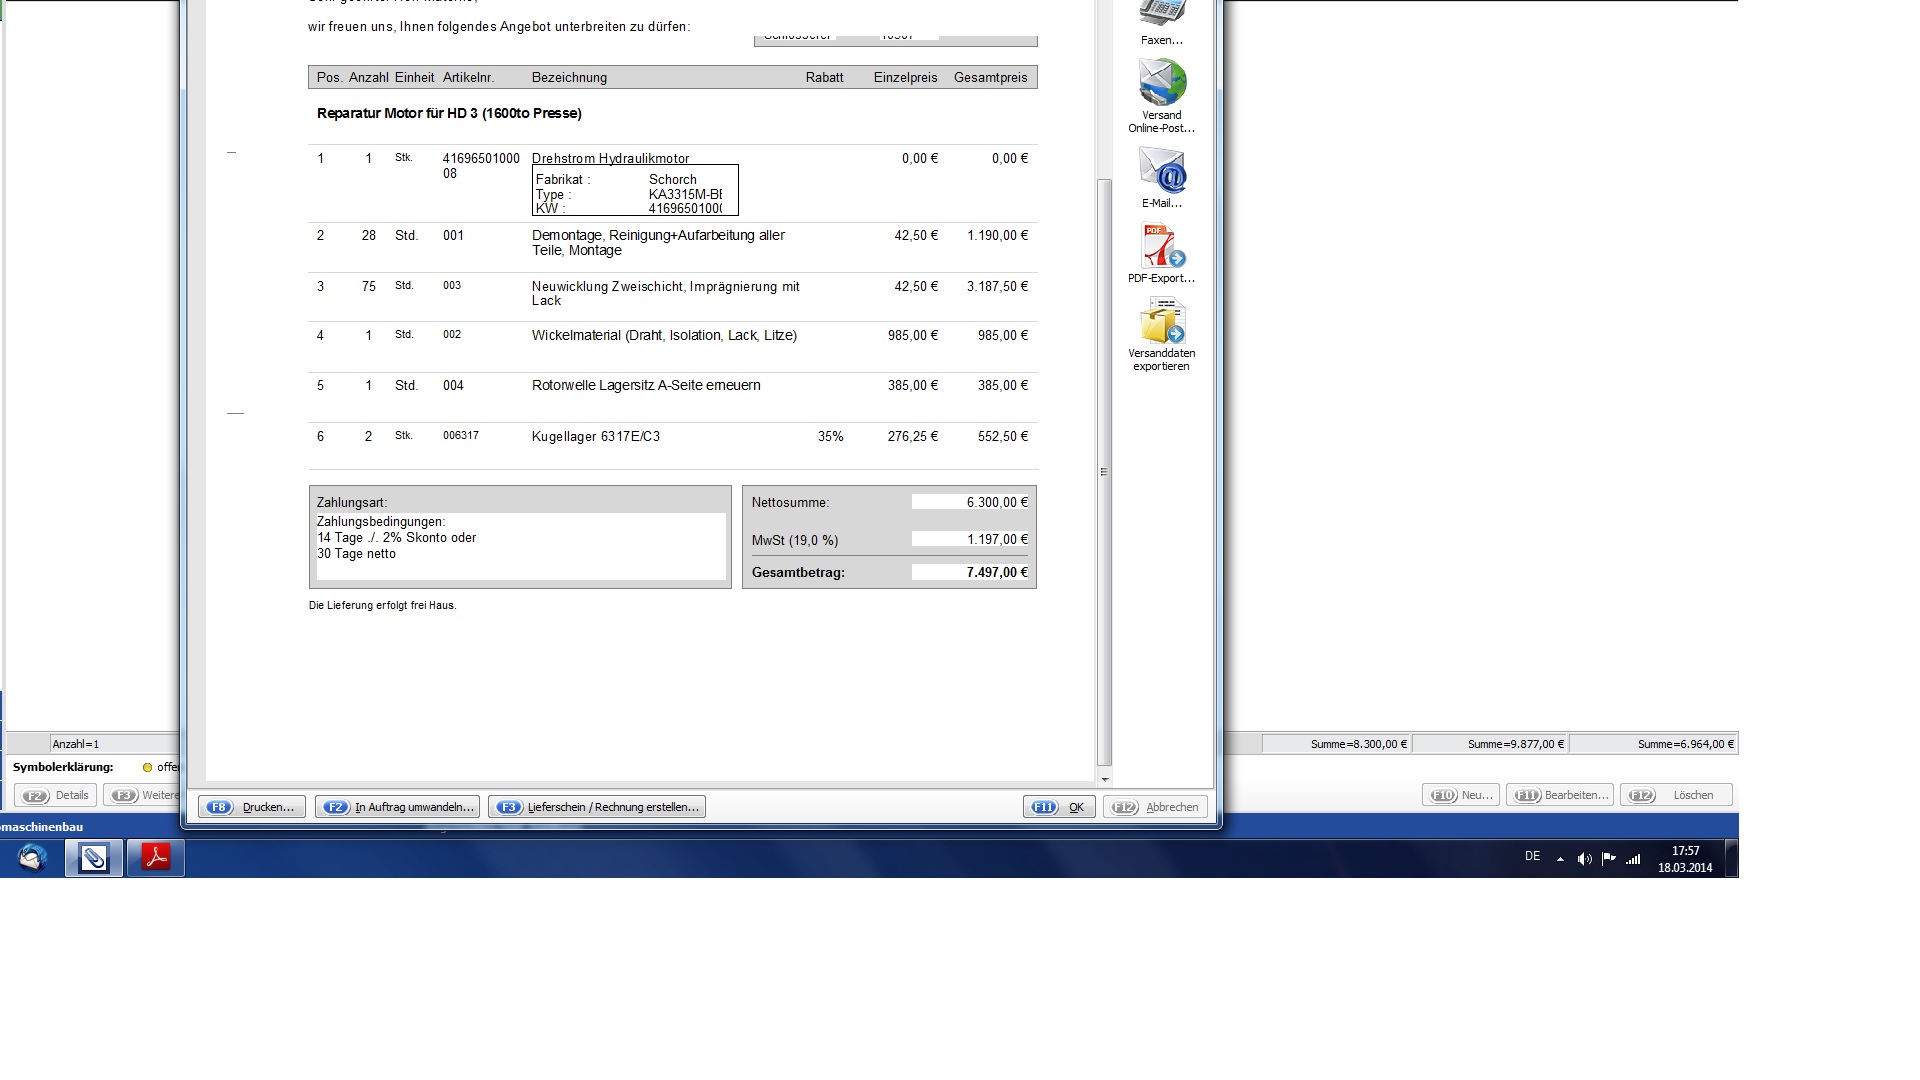This screenshot has height=1080, width=1920.
Task: Click the Drucken... button
Action: click(x=252, y=807)
